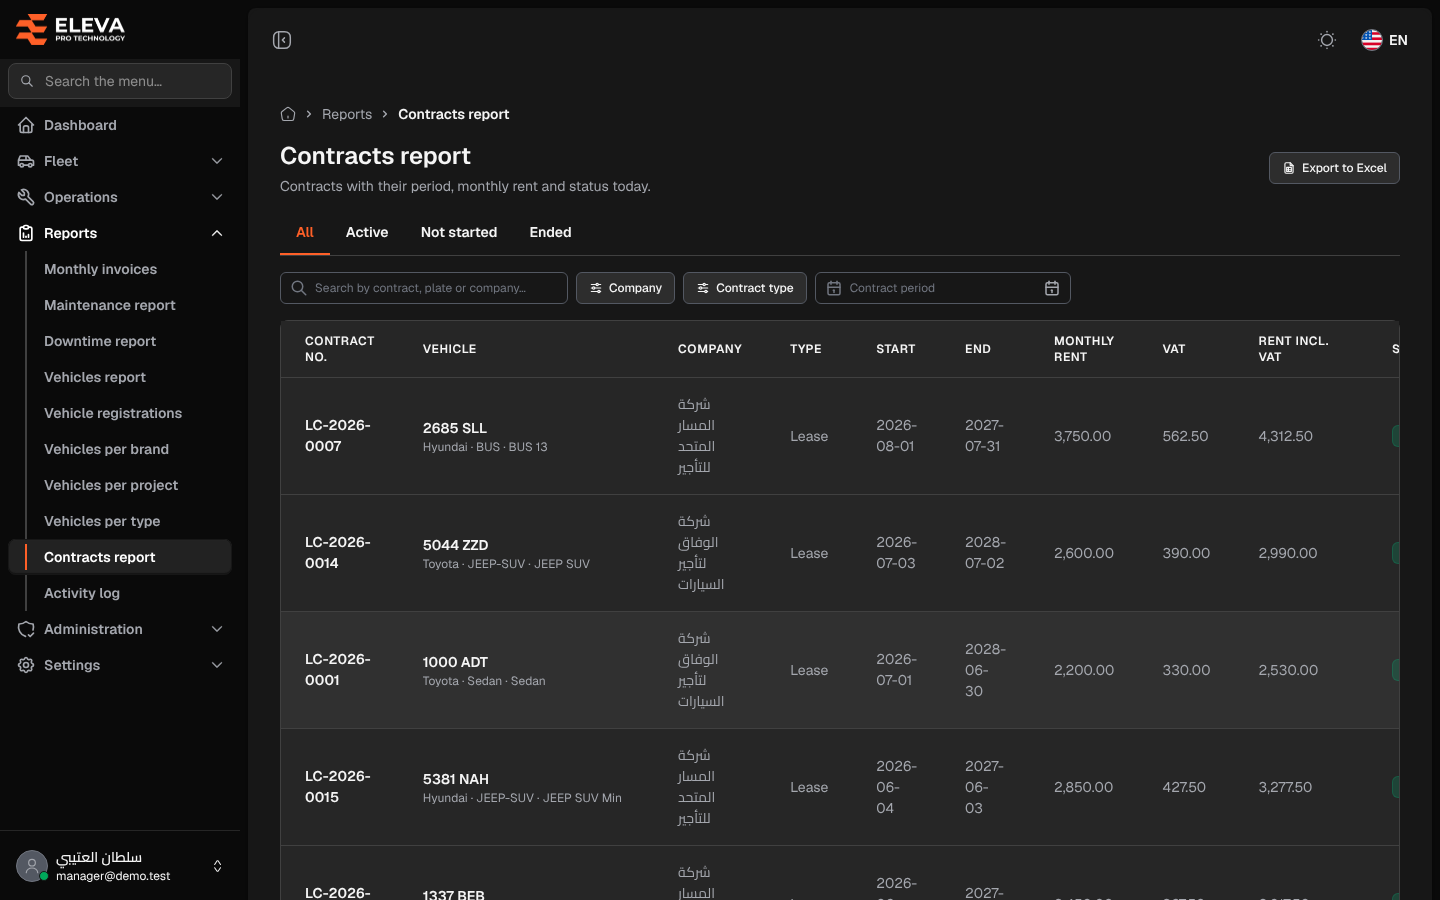Switch to the Active tab
Screen dimensions: 1440x900
click(367, 232)
